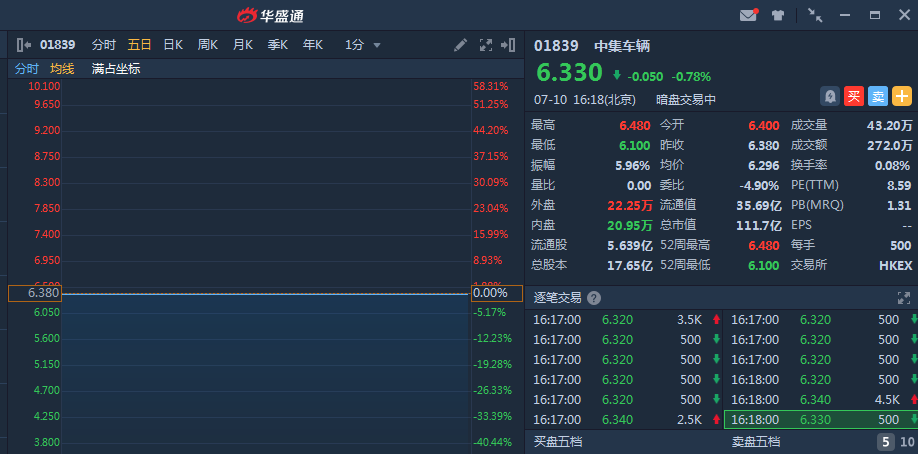Select the highlighted 16:18:00 6.330 trade row

point(821,419)
